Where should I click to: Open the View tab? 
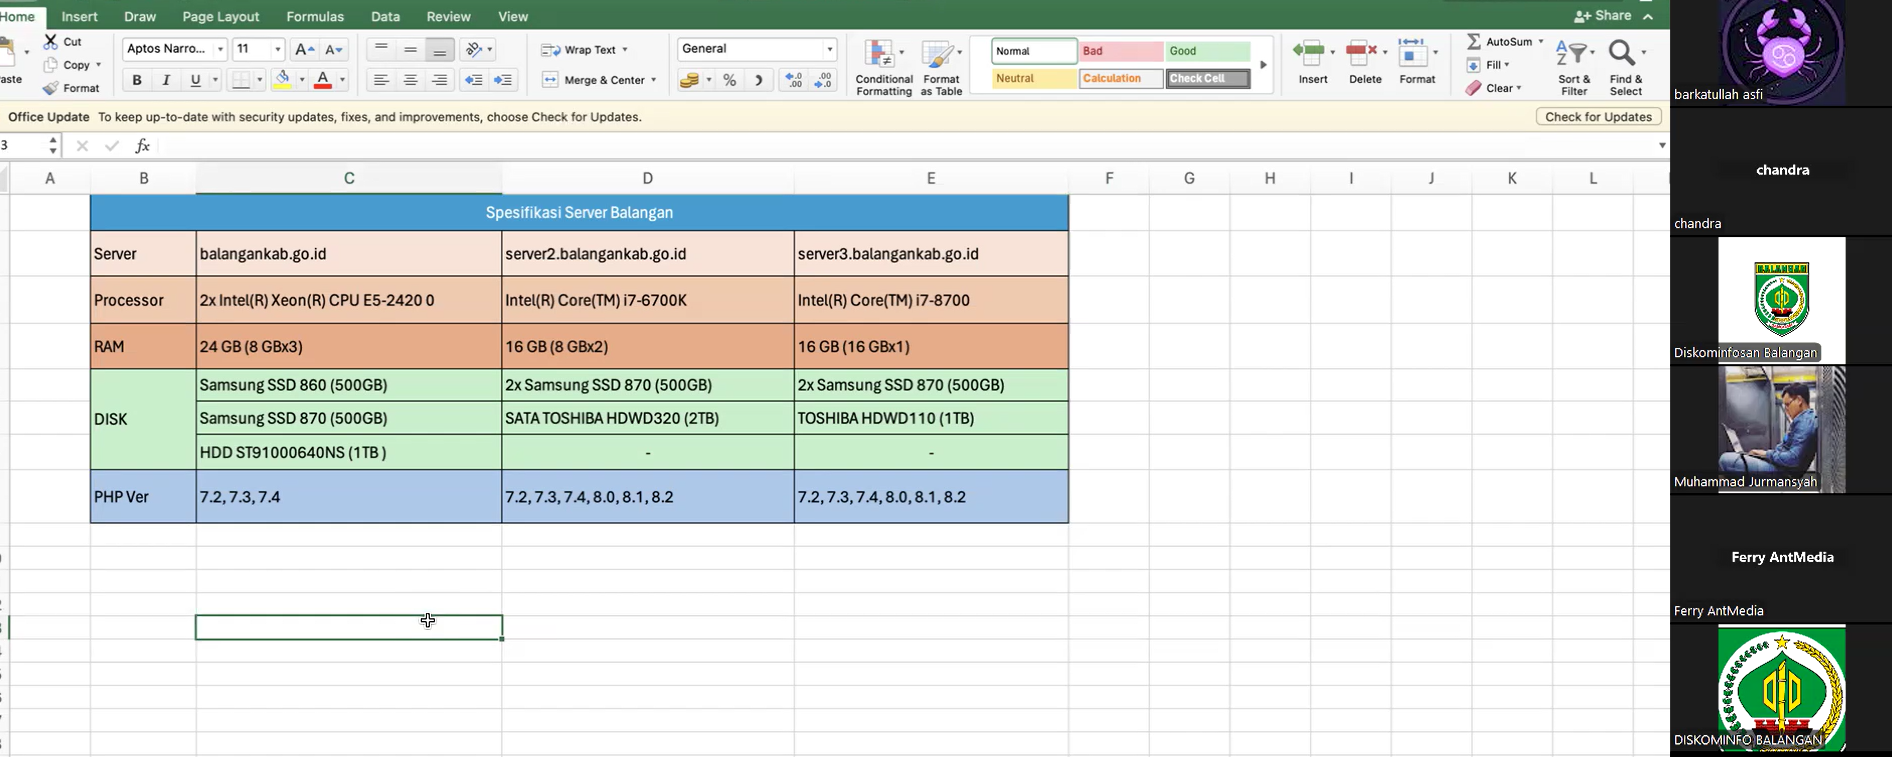pos(513,16)
